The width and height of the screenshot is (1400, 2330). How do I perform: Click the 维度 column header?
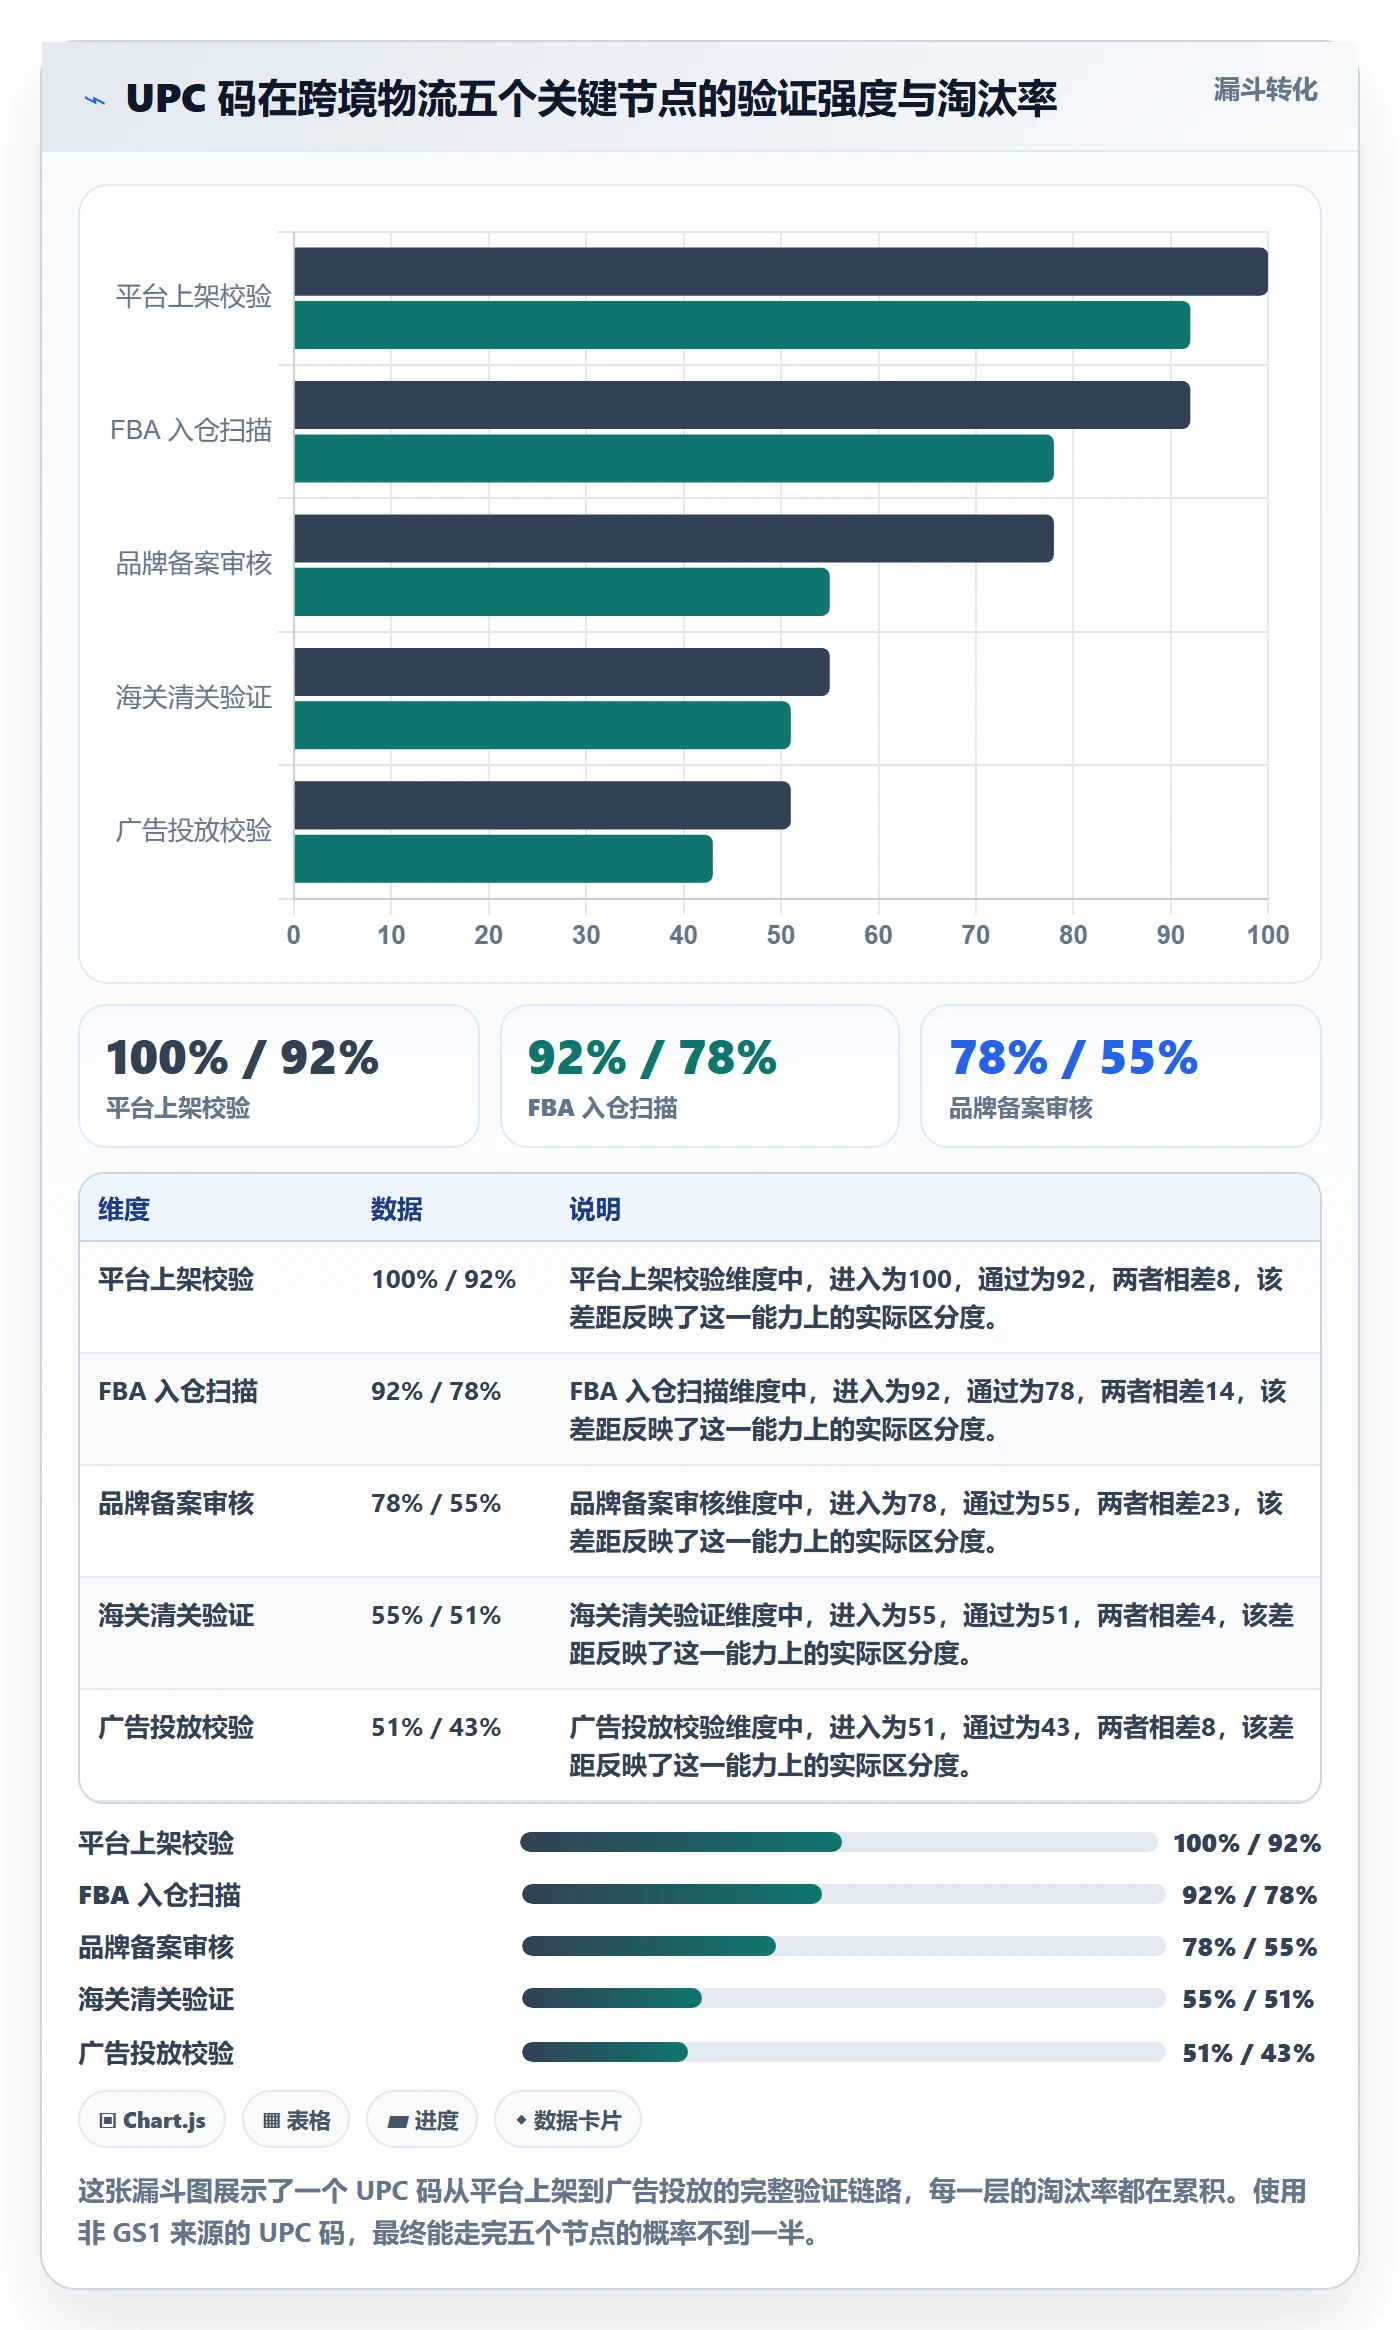coord(124,1209)
